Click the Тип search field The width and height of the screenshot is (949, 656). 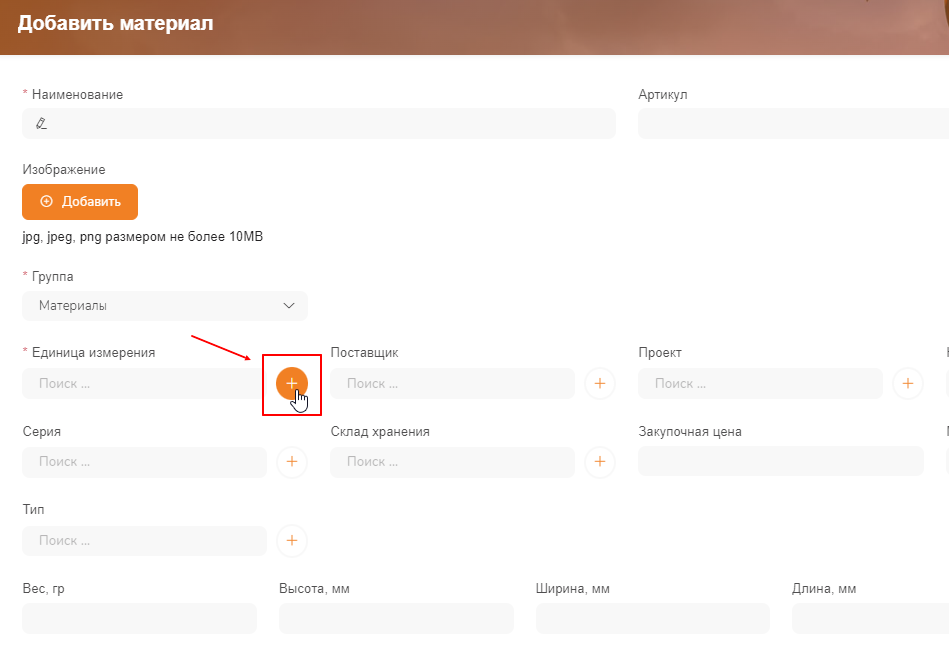(x=144, y=540)
